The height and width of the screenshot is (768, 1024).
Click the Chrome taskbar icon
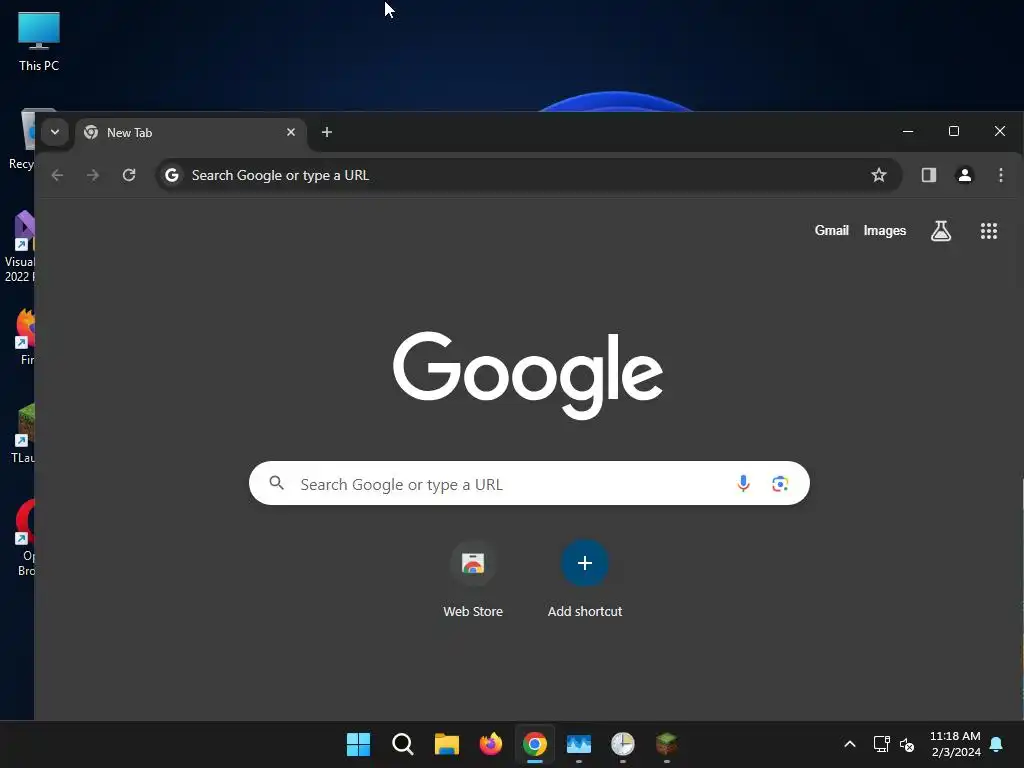pyautogui.click(x=534, y=744)
